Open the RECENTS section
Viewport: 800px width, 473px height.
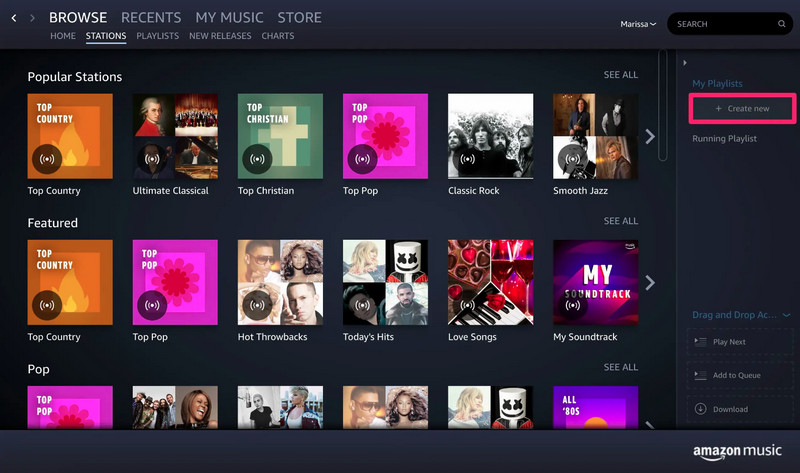(151, 17)
